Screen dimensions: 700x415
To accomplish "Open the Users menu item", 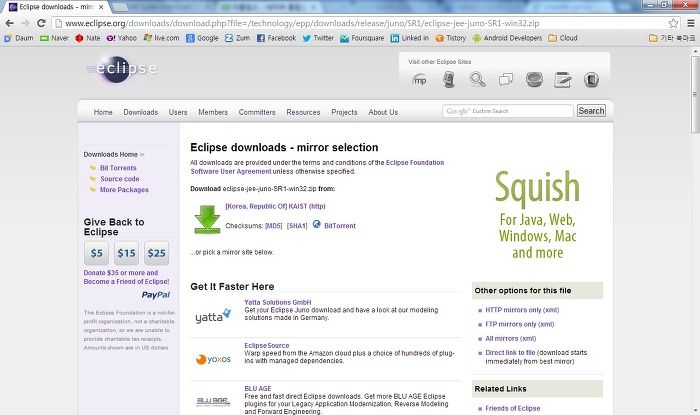I will pyautogui.click(x=178, y=112).
